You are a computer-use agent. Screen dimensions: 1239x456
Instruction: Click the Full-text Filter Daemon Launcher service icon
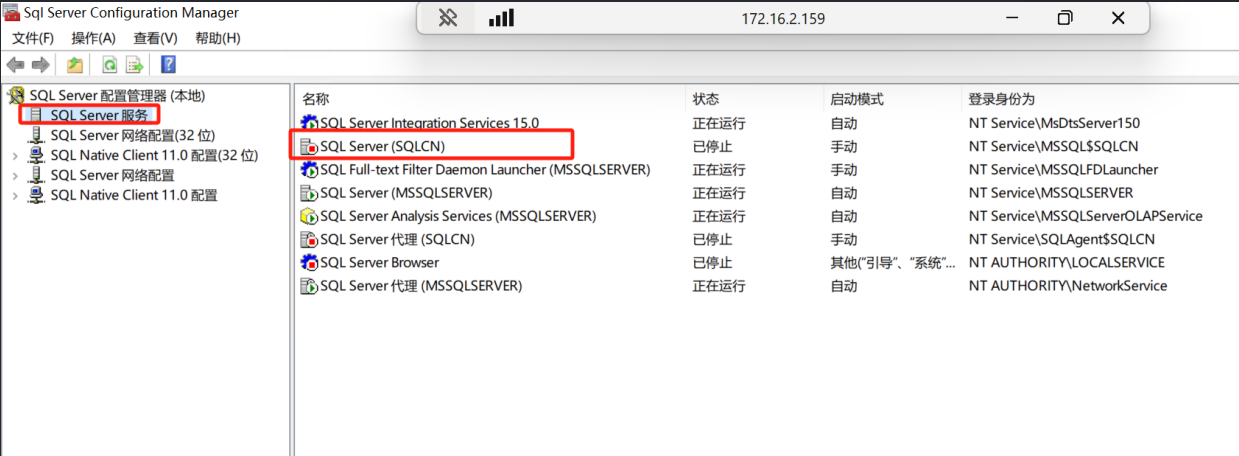(309, 170)
